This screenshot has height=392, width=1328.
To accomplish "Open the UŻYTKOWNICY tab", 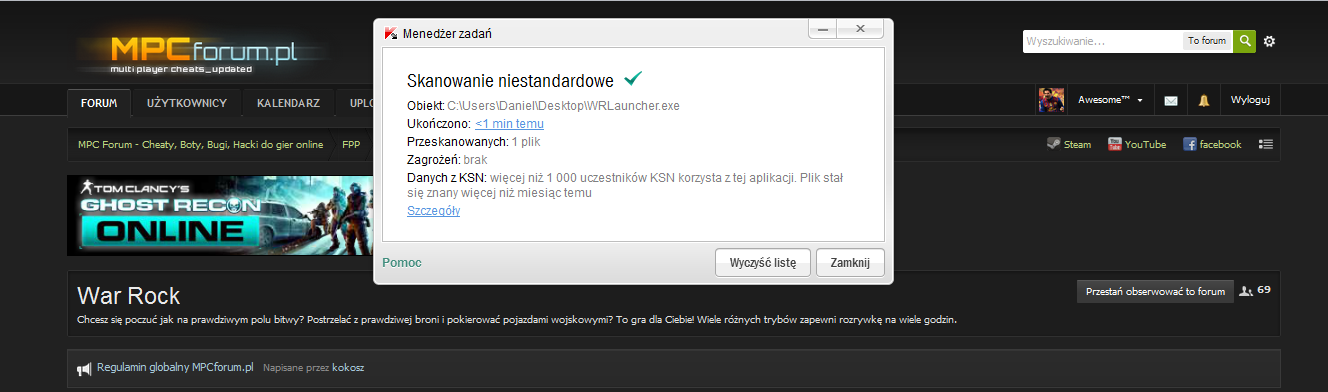I will tap(187, 102).
